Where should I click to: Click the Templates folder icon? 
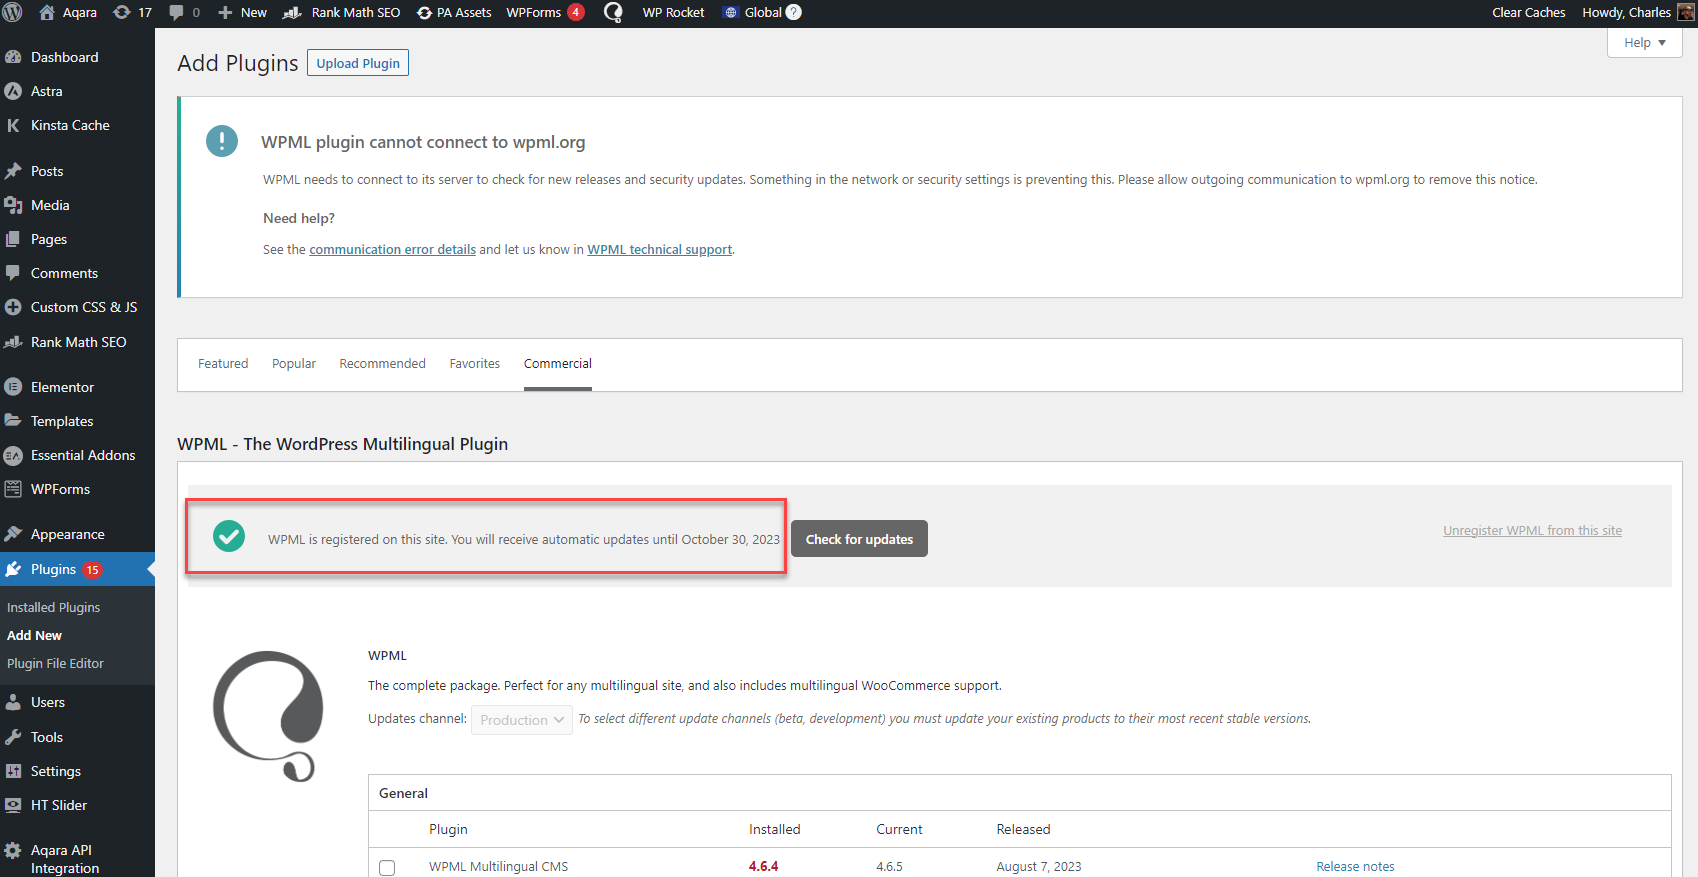13,421
